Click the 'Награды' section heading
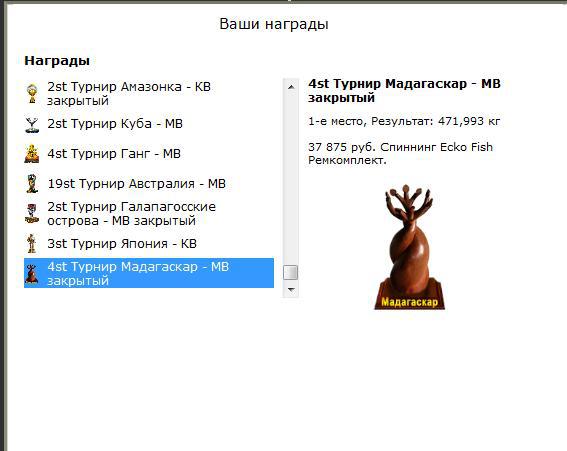 (57, 60)
